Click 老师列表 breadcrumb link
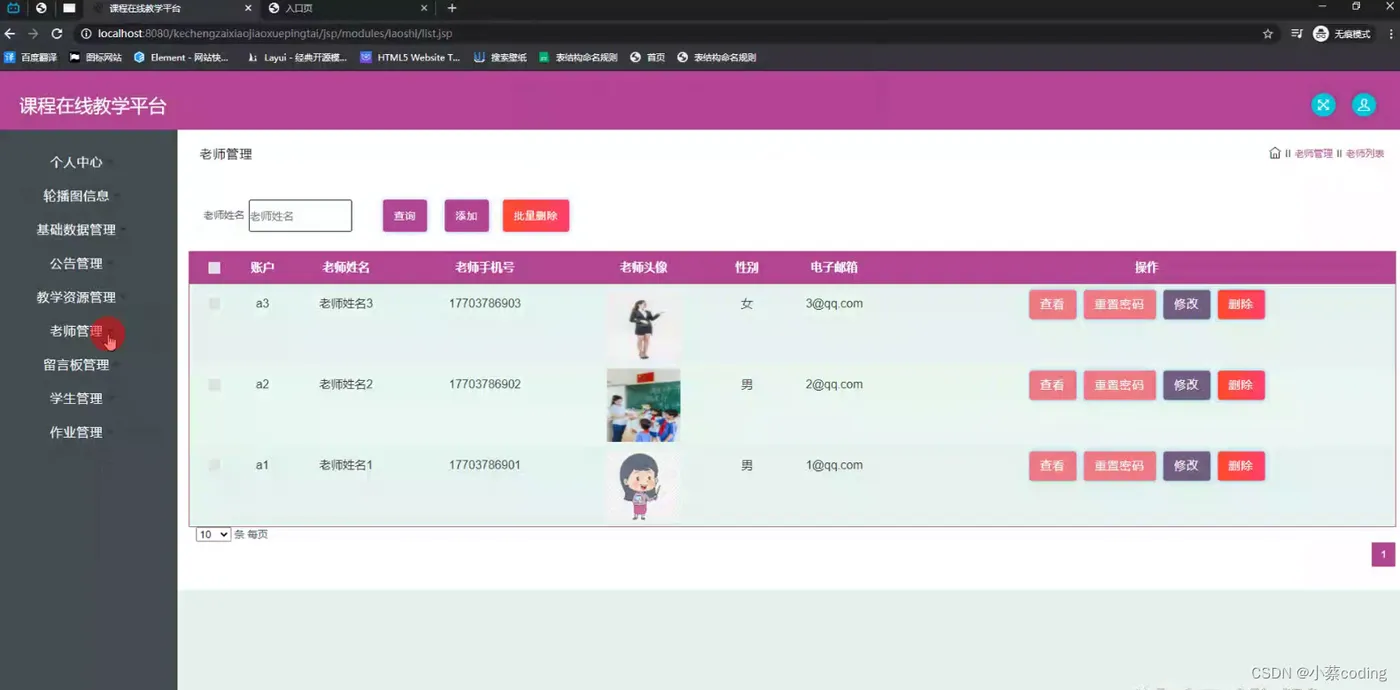This screenshot has height=690, width=1400. (x=1365, y=154)
